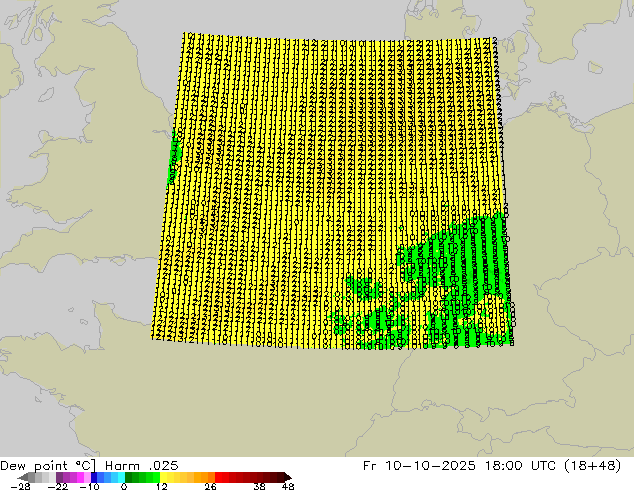
Task: Click the -10 legend value
Action: pos(89,487)
